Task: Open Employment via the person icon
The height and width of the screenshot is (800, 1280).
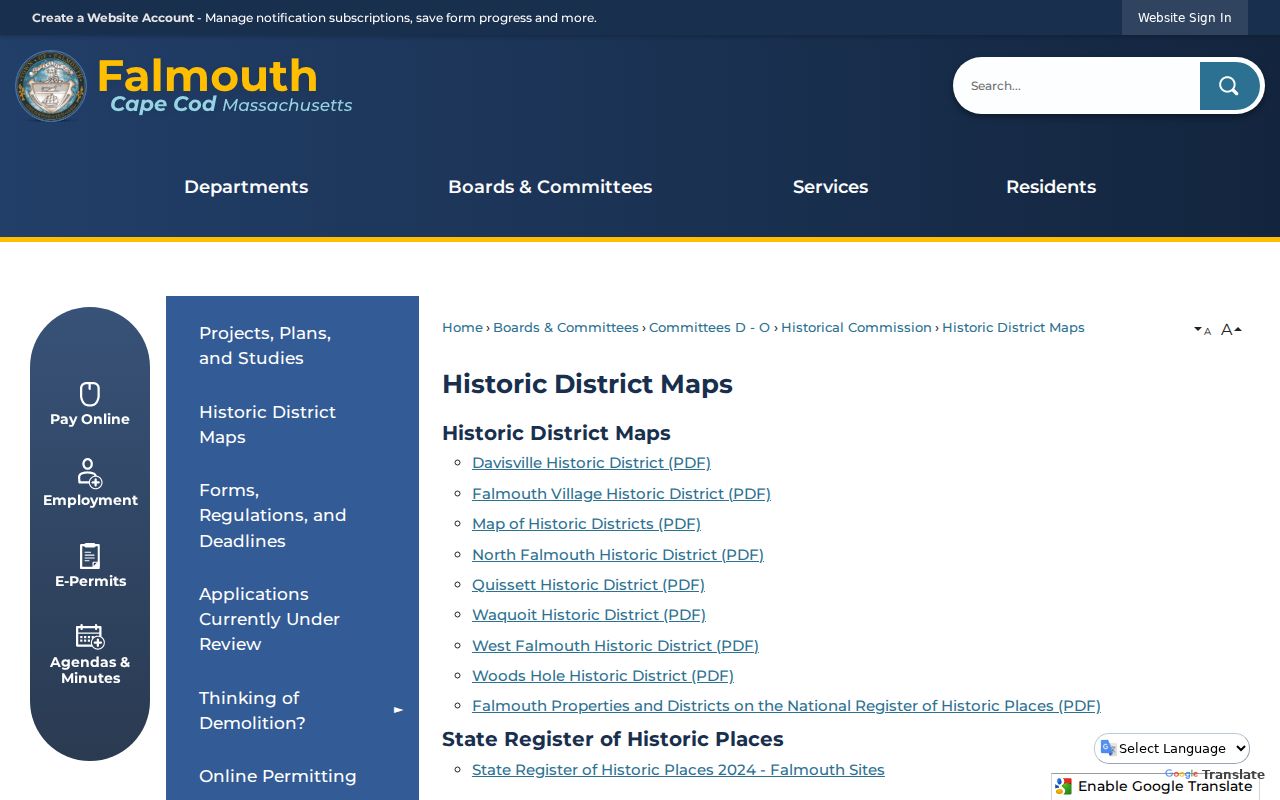Action: [x=90, y=474]
